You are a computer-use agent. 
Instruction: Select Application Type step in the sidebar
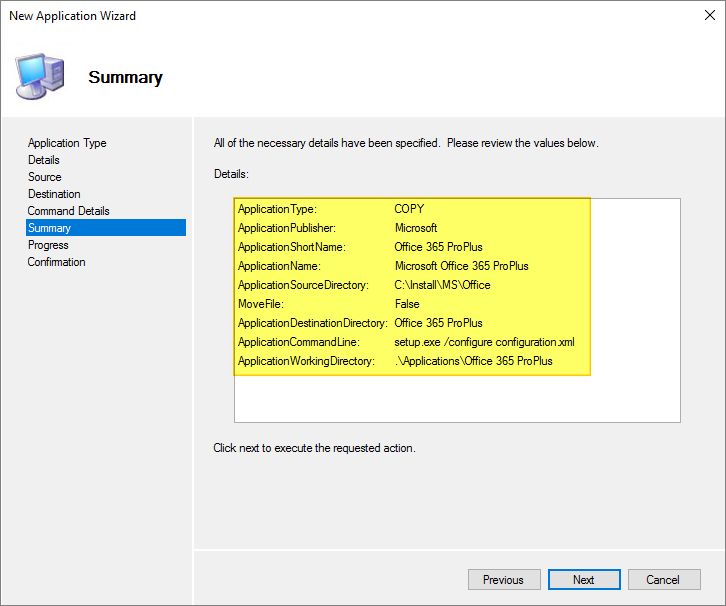[67, 143]
